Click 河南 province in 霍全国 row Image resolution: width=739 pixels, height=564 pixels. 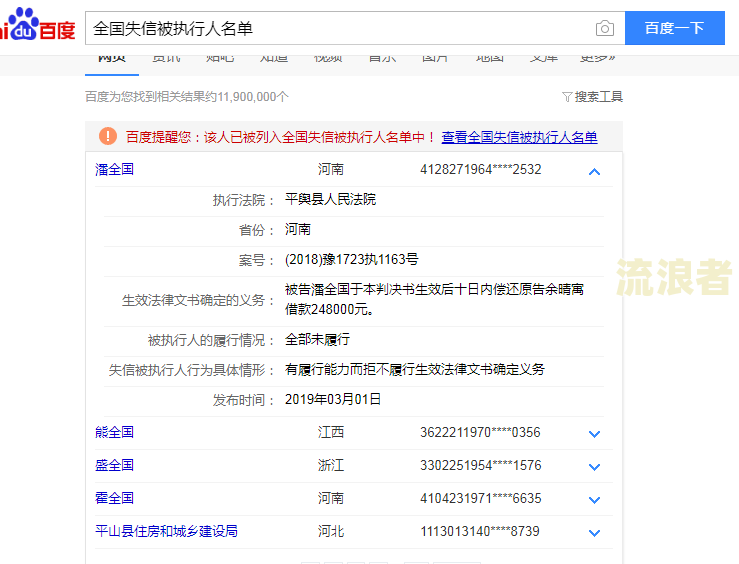point(331,498)
